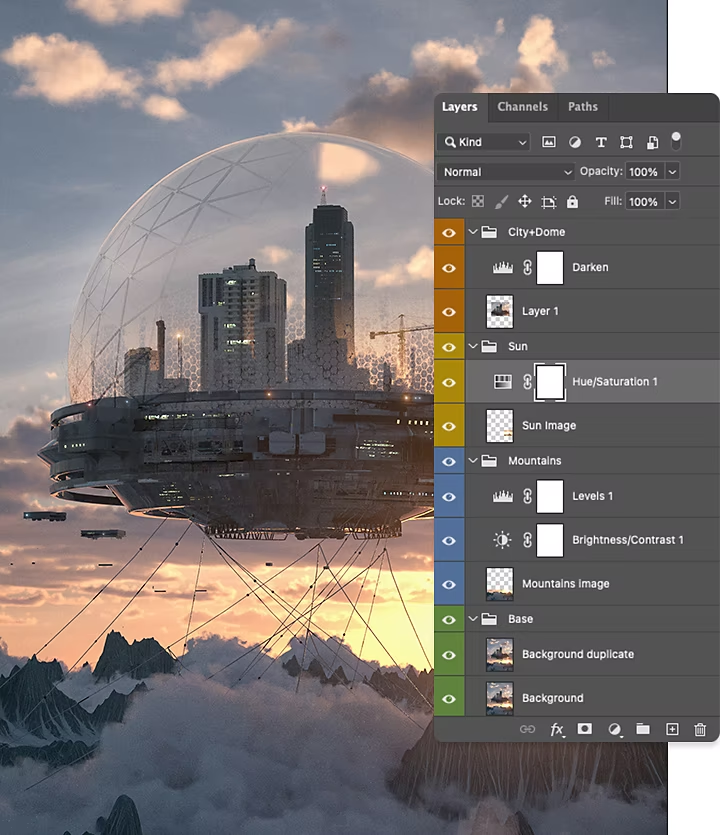The width and height of the screenshot is (720, 835).
Task: Create new adjustment layer half-circle icon
Action: (615, 729)
